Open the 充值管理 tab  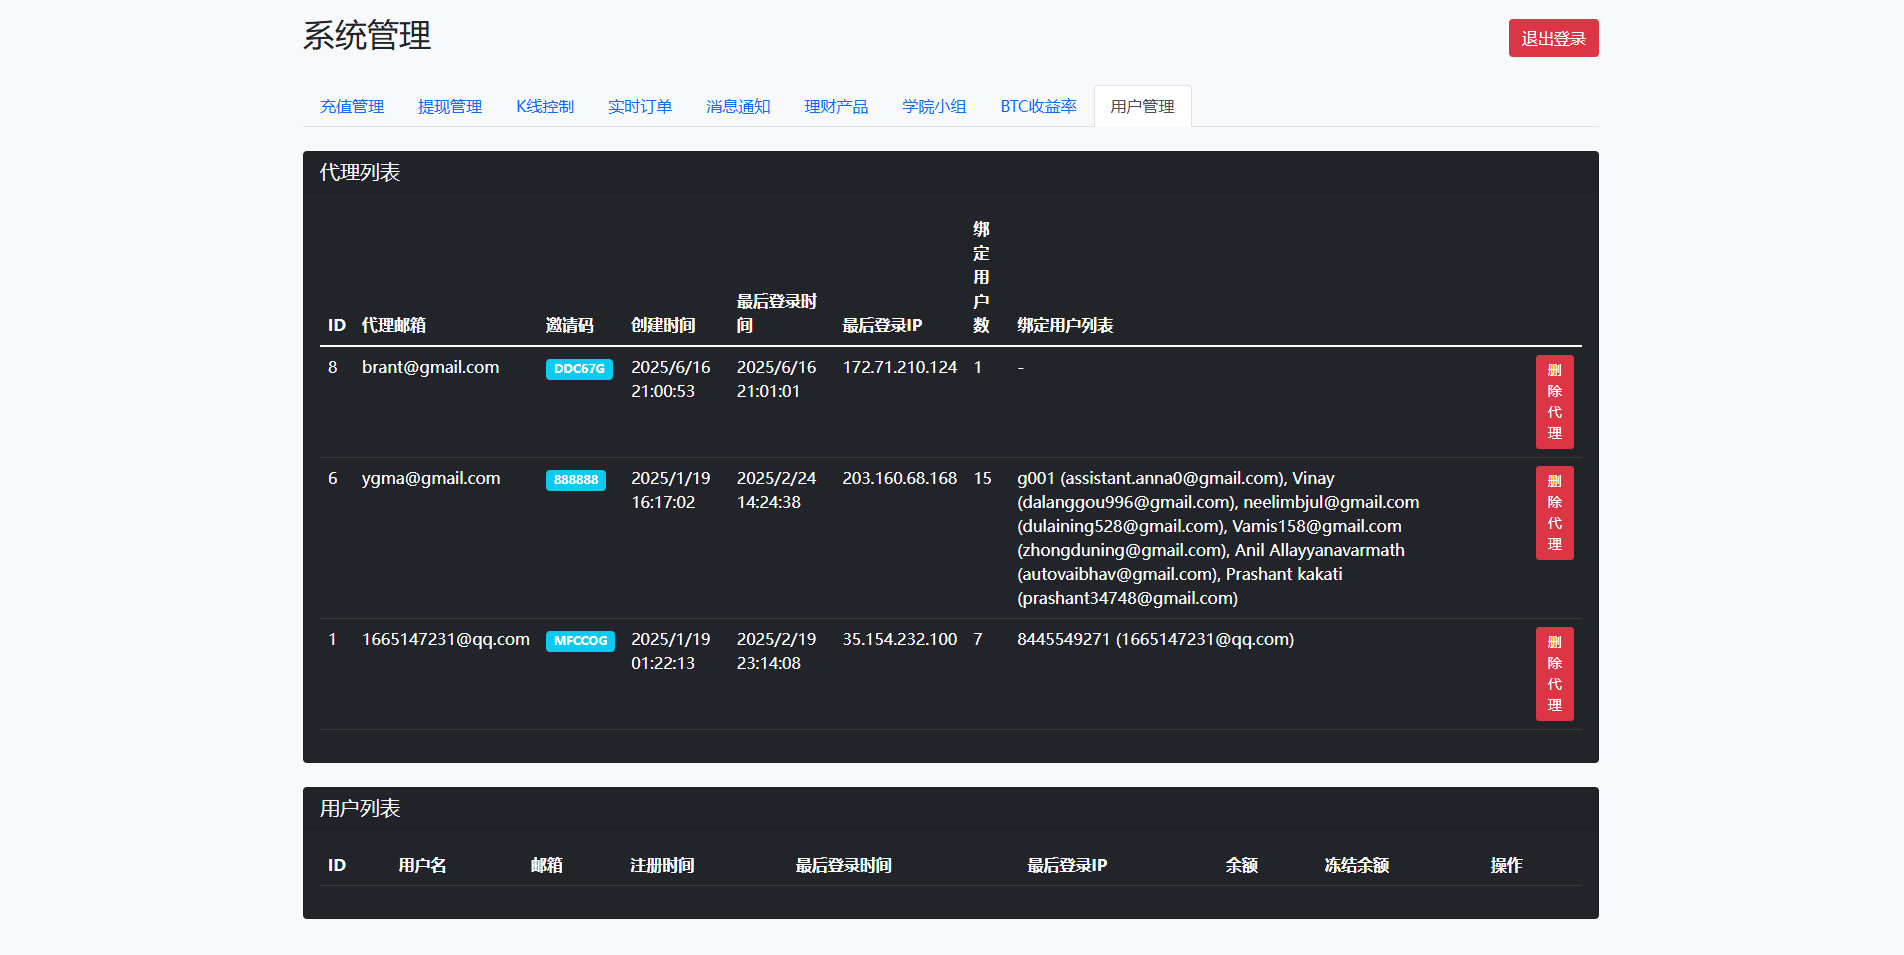point(352,106)
